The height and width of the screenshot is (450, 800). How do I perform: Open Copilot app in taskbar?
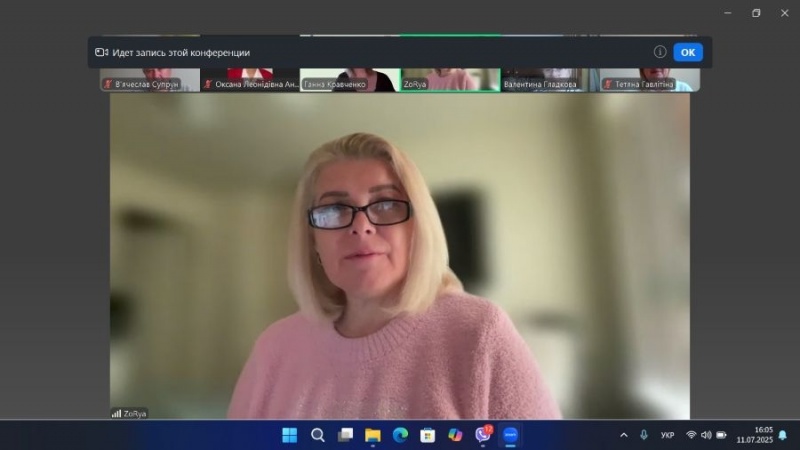tap(455, 435)
